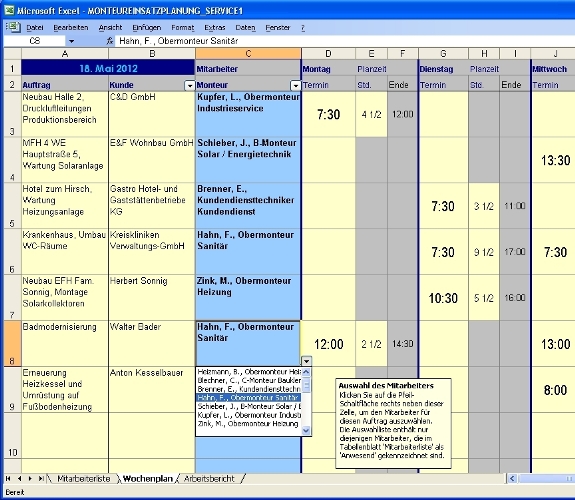Switch to the Arbeitsbericht sheet tab
The image size is (575, 500).
tap(209, 479)
